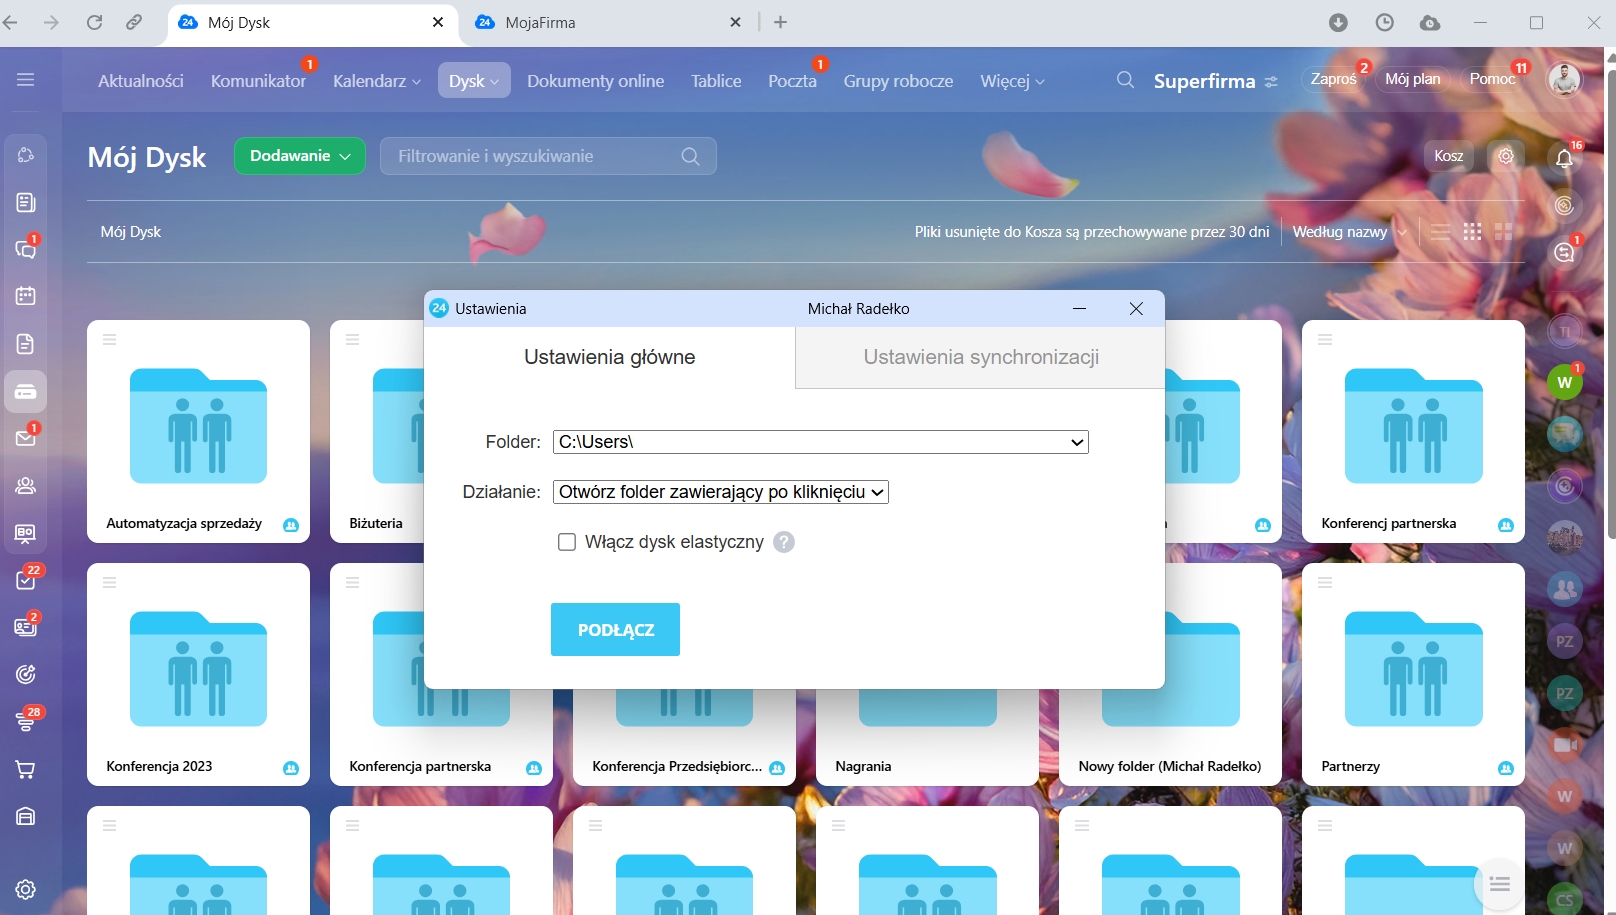This screenshot has width=1616, height=915.
Task: Expand the Folder path combo box
Action: (820, 442)
